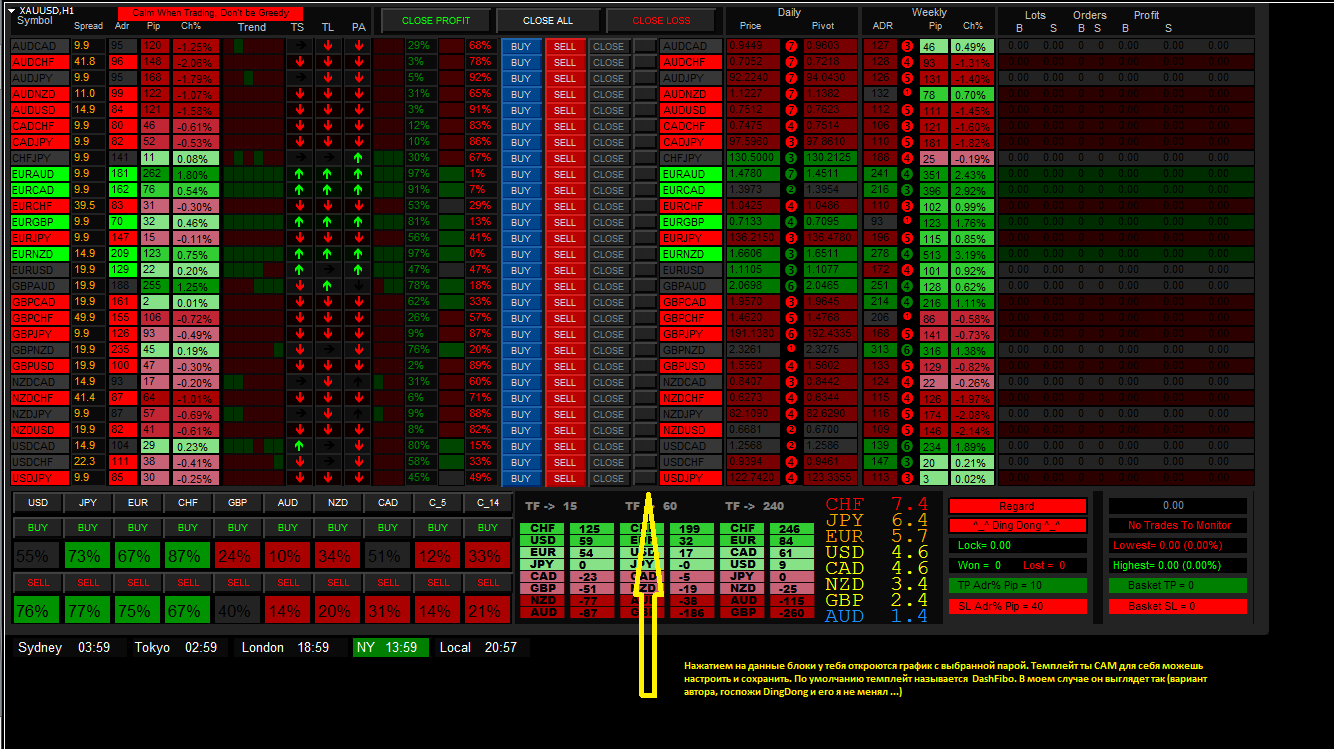The image size is (1334, 749).
Task: Click the Weekly circle 3 in AUDCAD row
Action: (x=907, y=46)
